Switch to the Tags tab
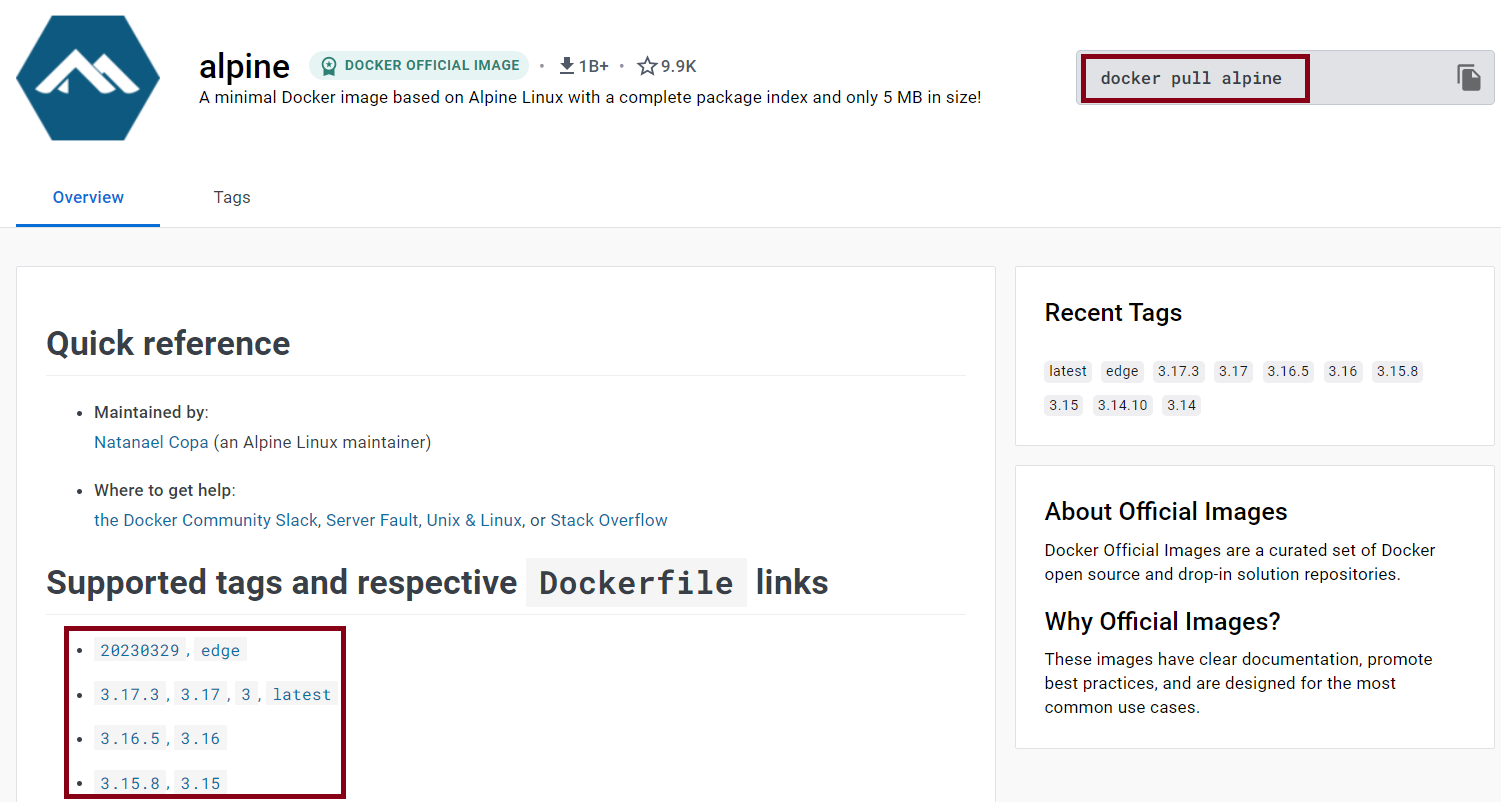1501x802 pixels. pyautogui.click(x=231, y=197)
